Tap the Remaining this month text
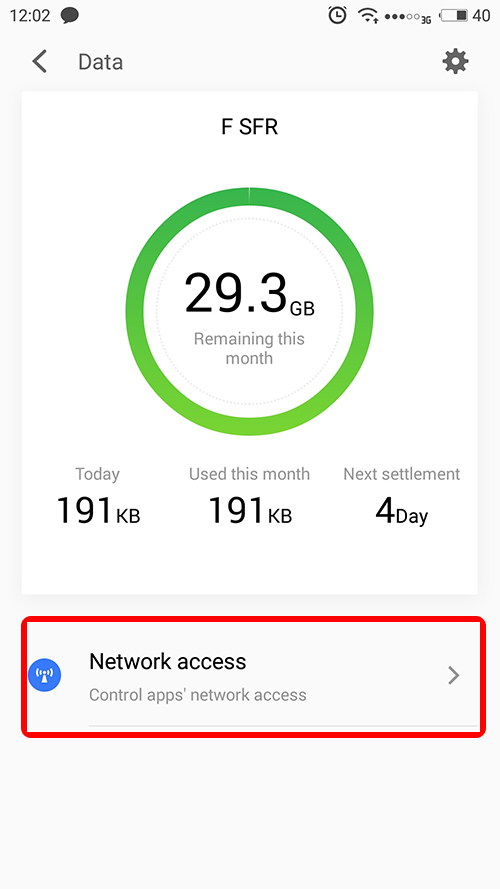Screen dimensions: 500x889 249,349
